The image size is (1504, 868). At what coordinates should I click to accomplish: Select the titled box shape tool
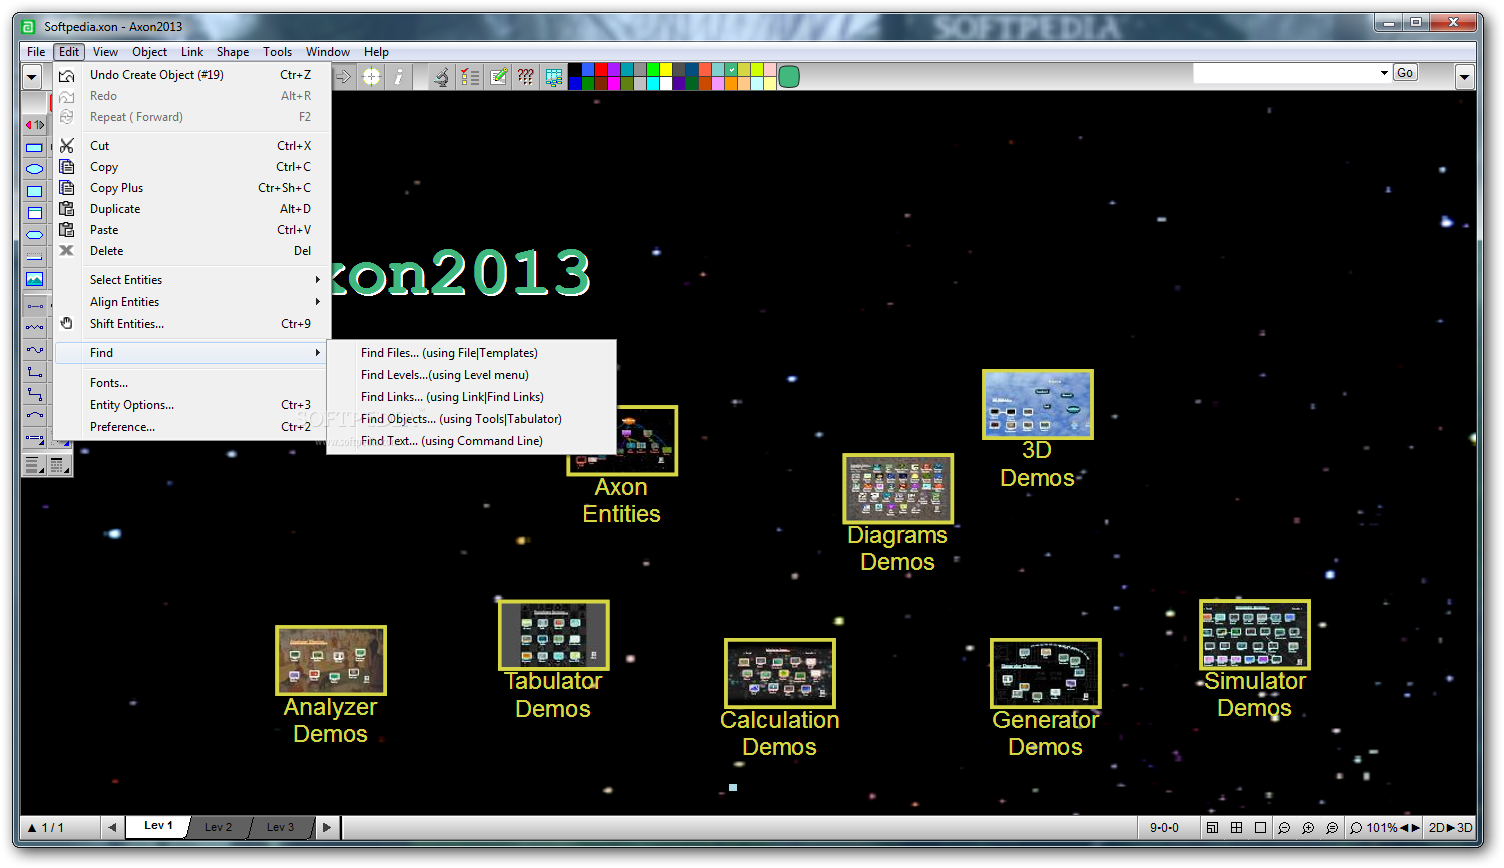[34, 213]
